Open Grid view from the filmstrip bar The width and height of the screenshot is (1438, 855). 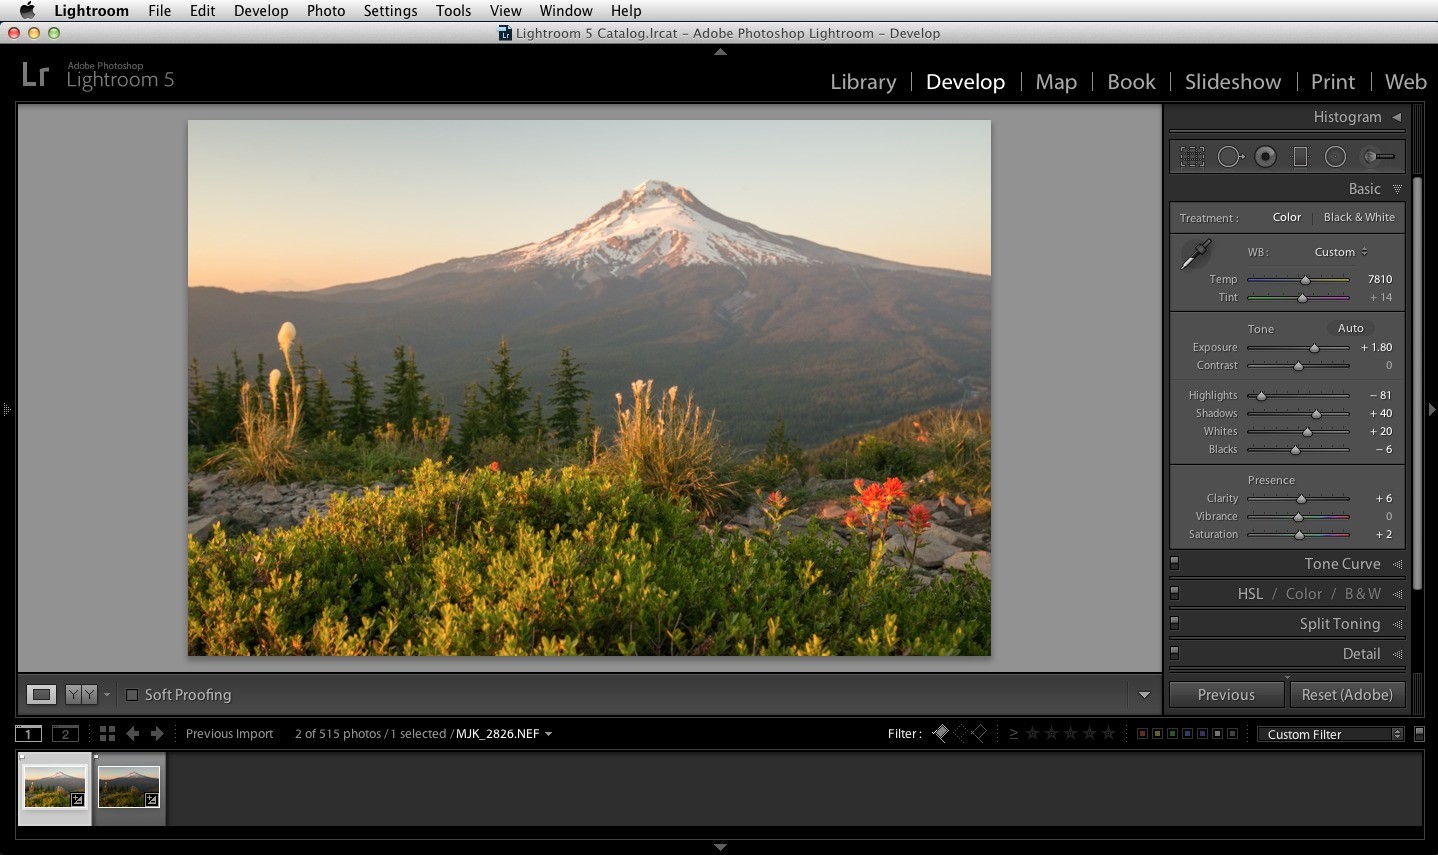107,734
